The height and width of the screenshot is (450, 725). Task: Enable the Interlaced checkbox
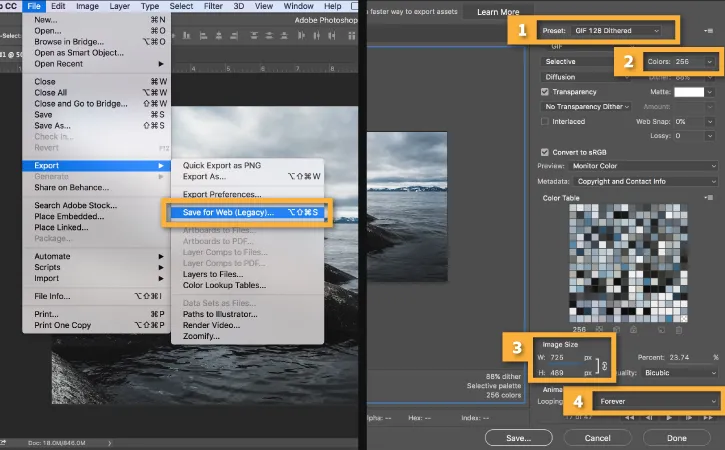(545, 121)
